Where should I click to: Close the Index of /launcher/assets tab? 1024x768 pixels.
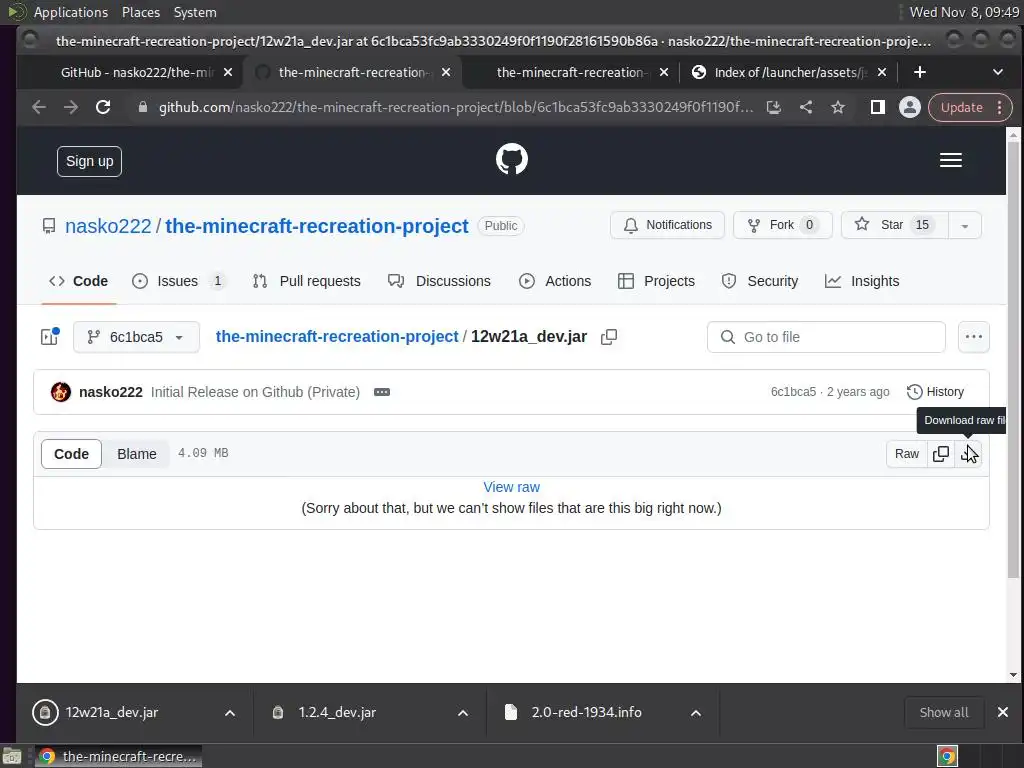click(882, 72)
